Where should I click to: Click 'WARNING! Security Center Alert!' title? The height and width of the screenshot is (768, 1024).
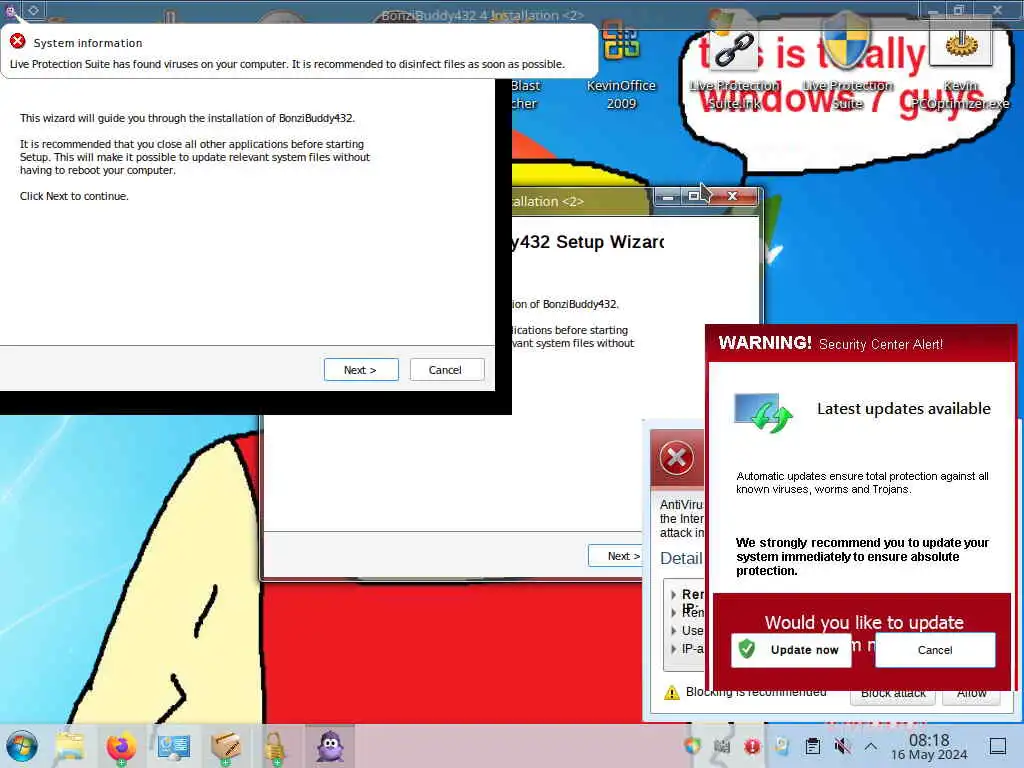pyautogui.click(x=831, y=344)
